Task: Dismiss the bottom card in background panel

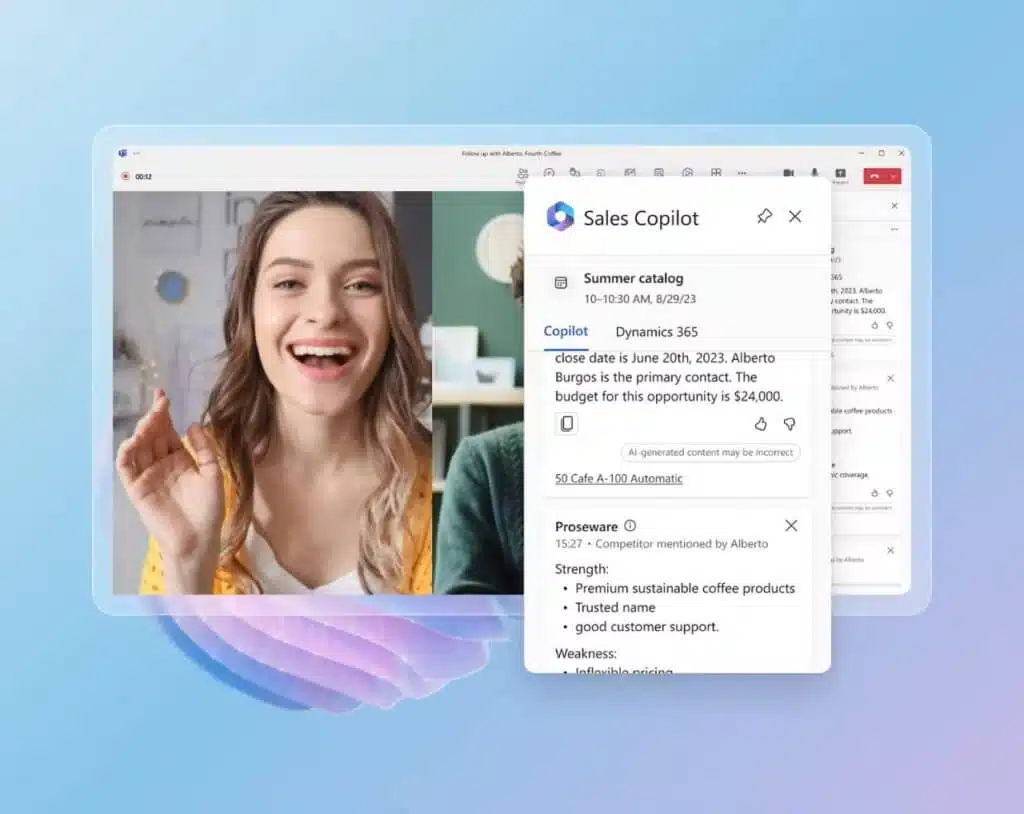Action: pyautogui.click(x=891, y=550)
